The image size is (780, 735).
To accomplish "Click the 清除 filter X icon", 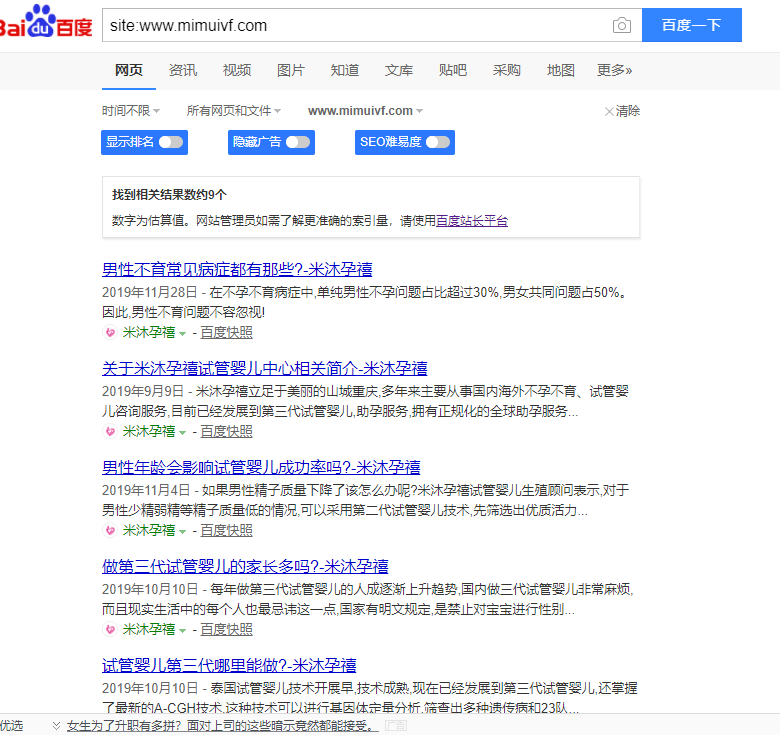I will 609,111.
